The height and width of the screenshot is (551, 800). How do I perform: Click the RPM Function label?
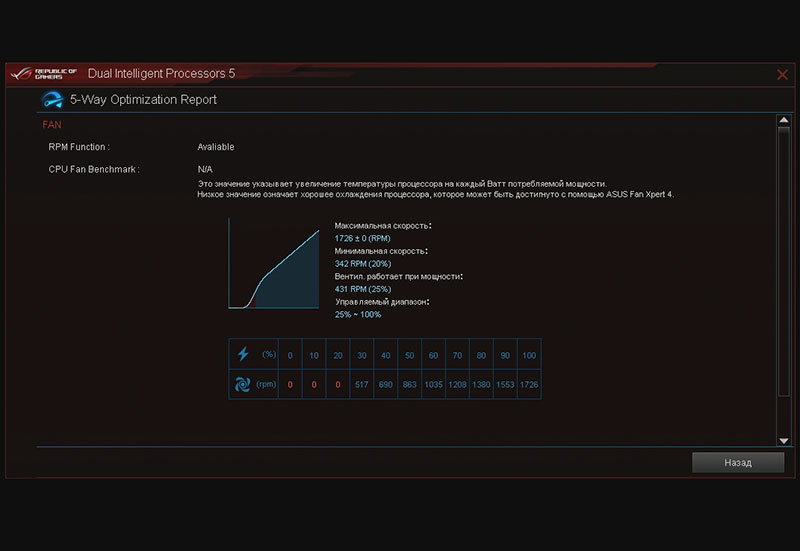pos(79,147)
